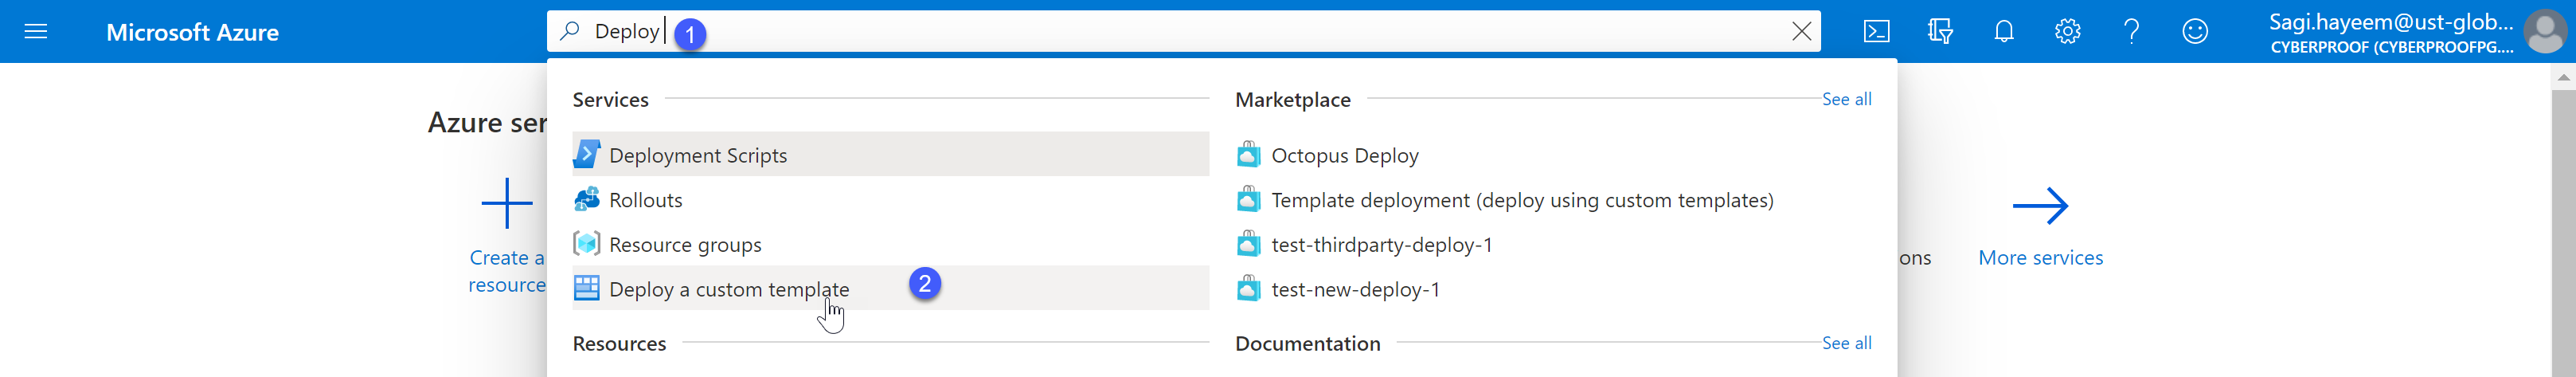Click the Resources section heading
This screenshot has height=377, width=2576.
point(619,343)
